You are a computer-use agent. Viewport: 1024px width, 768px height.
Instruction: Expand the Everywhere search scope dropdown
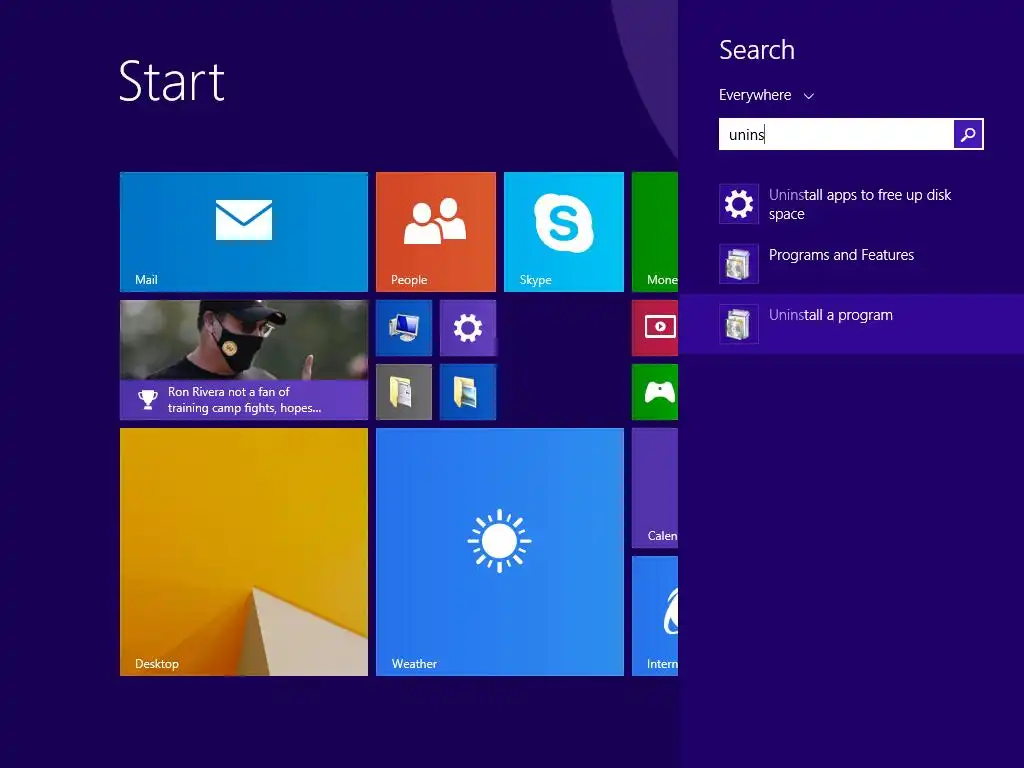(x=767, y=95)
